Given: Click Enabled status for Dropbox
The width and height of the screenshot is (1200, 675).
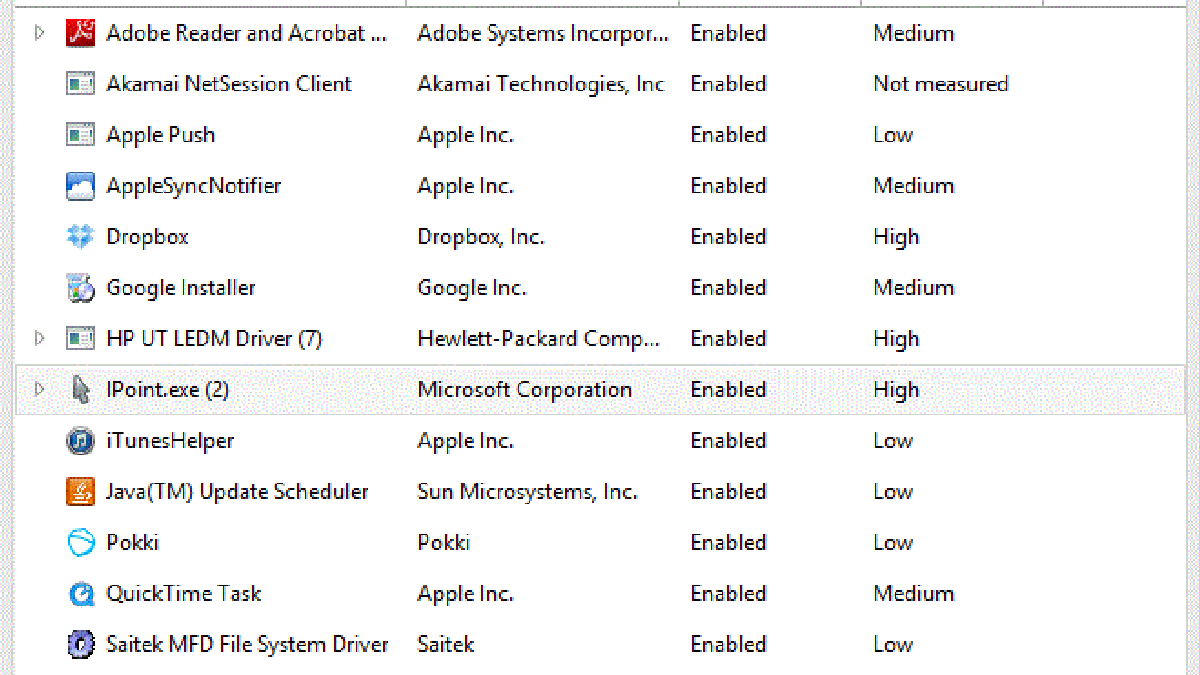Looking at the screenshot, I should pos(728,237).
